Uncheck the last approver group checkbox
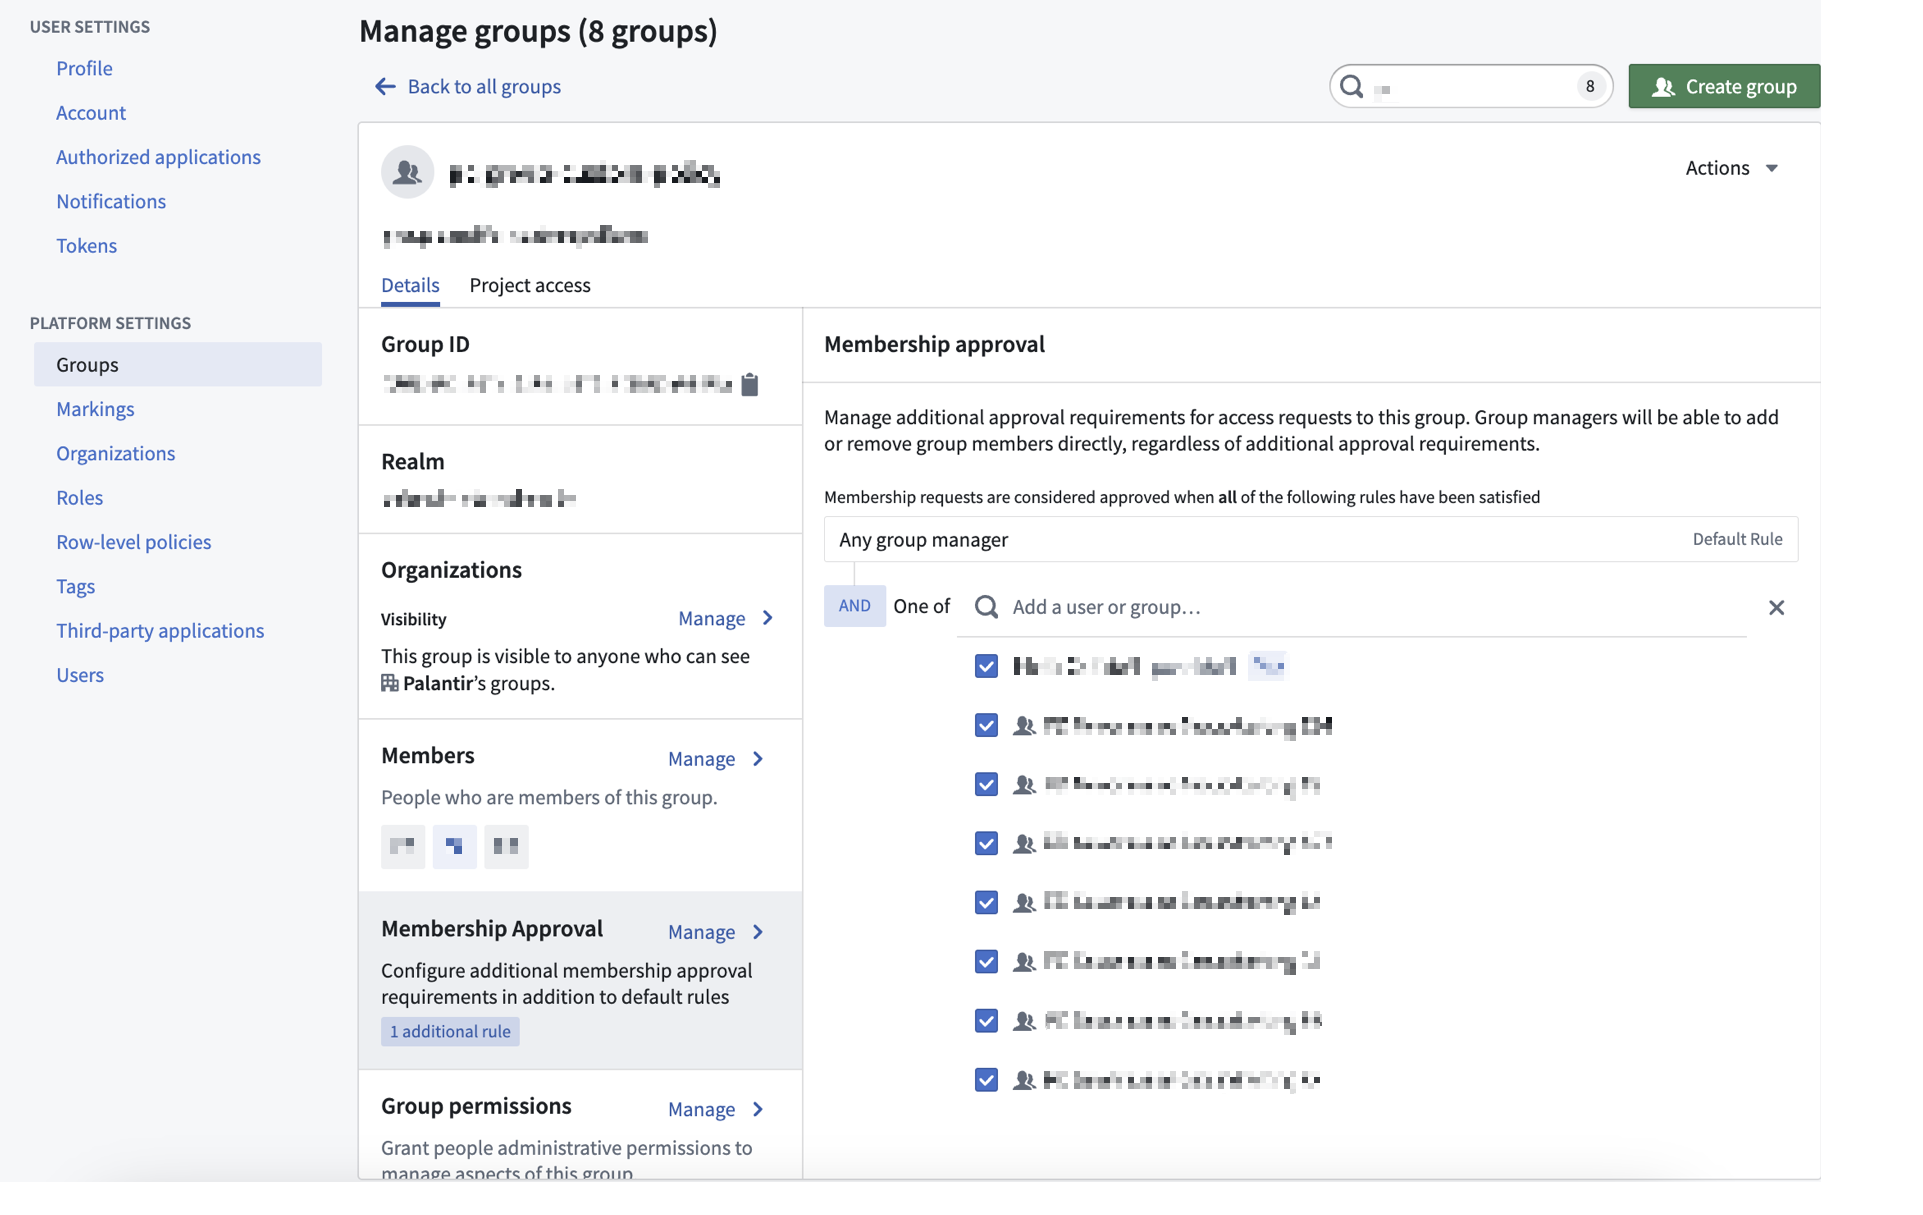 click(986, 1080)
